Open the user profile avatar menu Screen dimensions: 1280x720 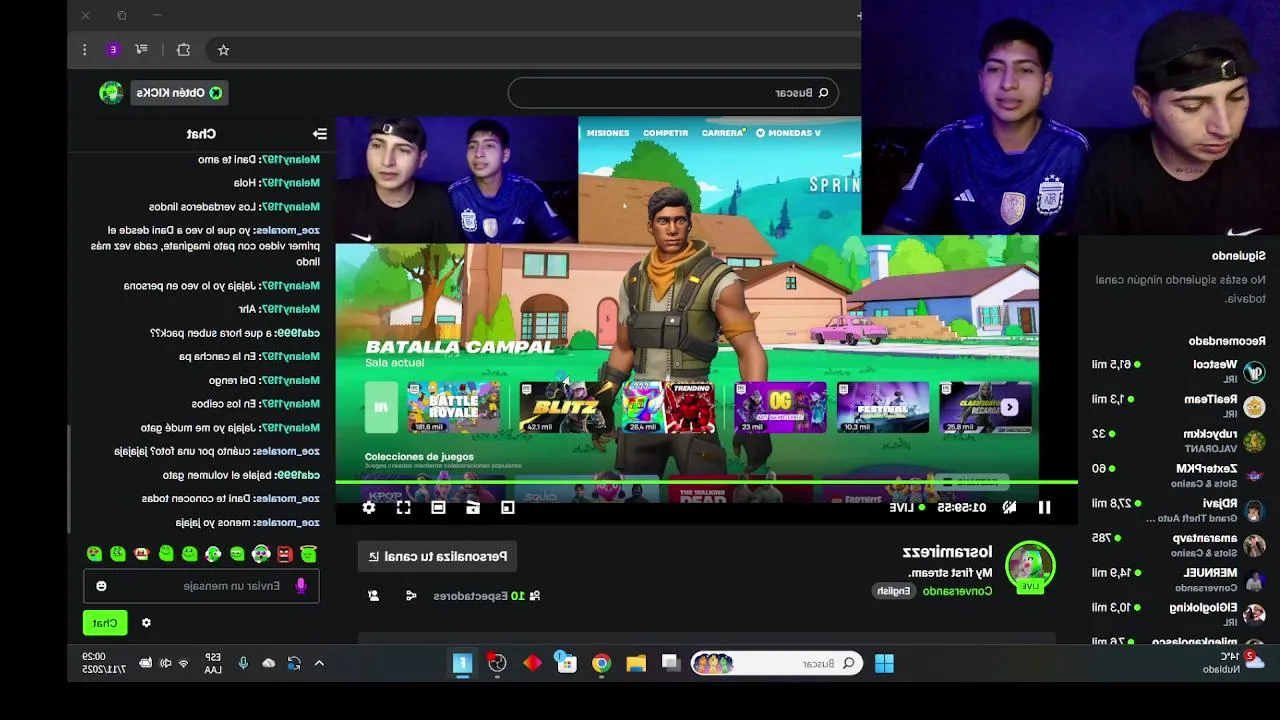coord(110,93)
